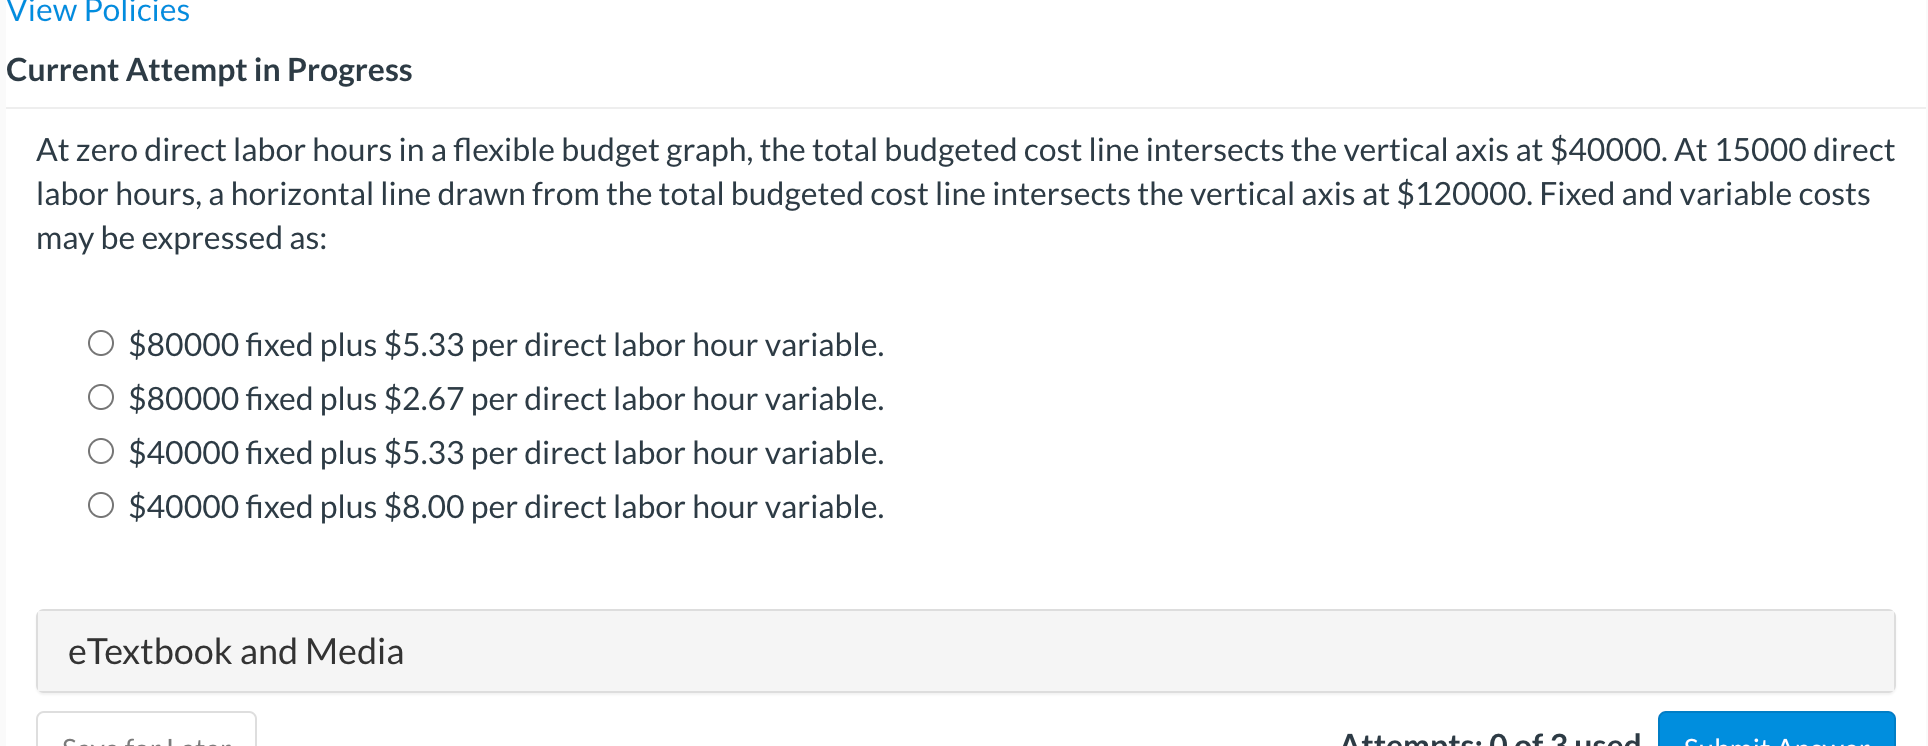Save this question attempt for later
Screen dimensions: 1928x746
(146, 740)
